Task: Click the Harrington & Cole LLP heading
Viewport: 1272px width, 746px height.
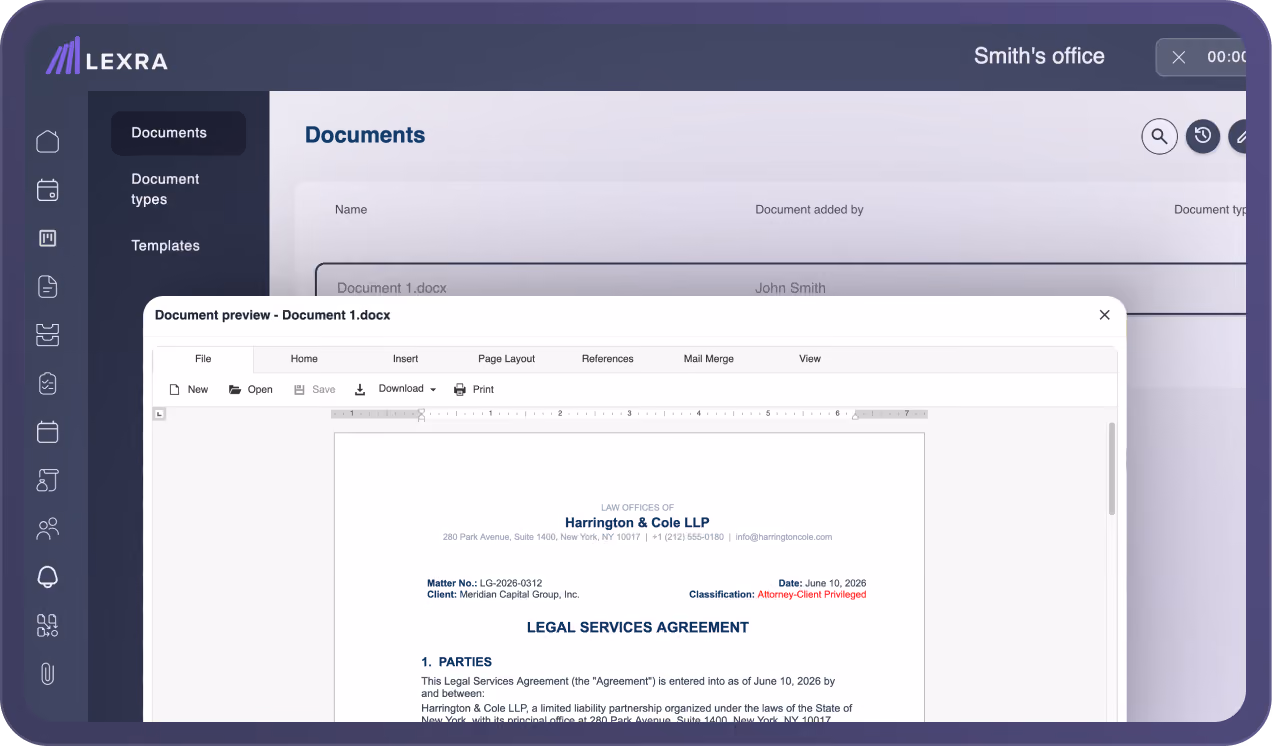Action: [x=637, y=523]
